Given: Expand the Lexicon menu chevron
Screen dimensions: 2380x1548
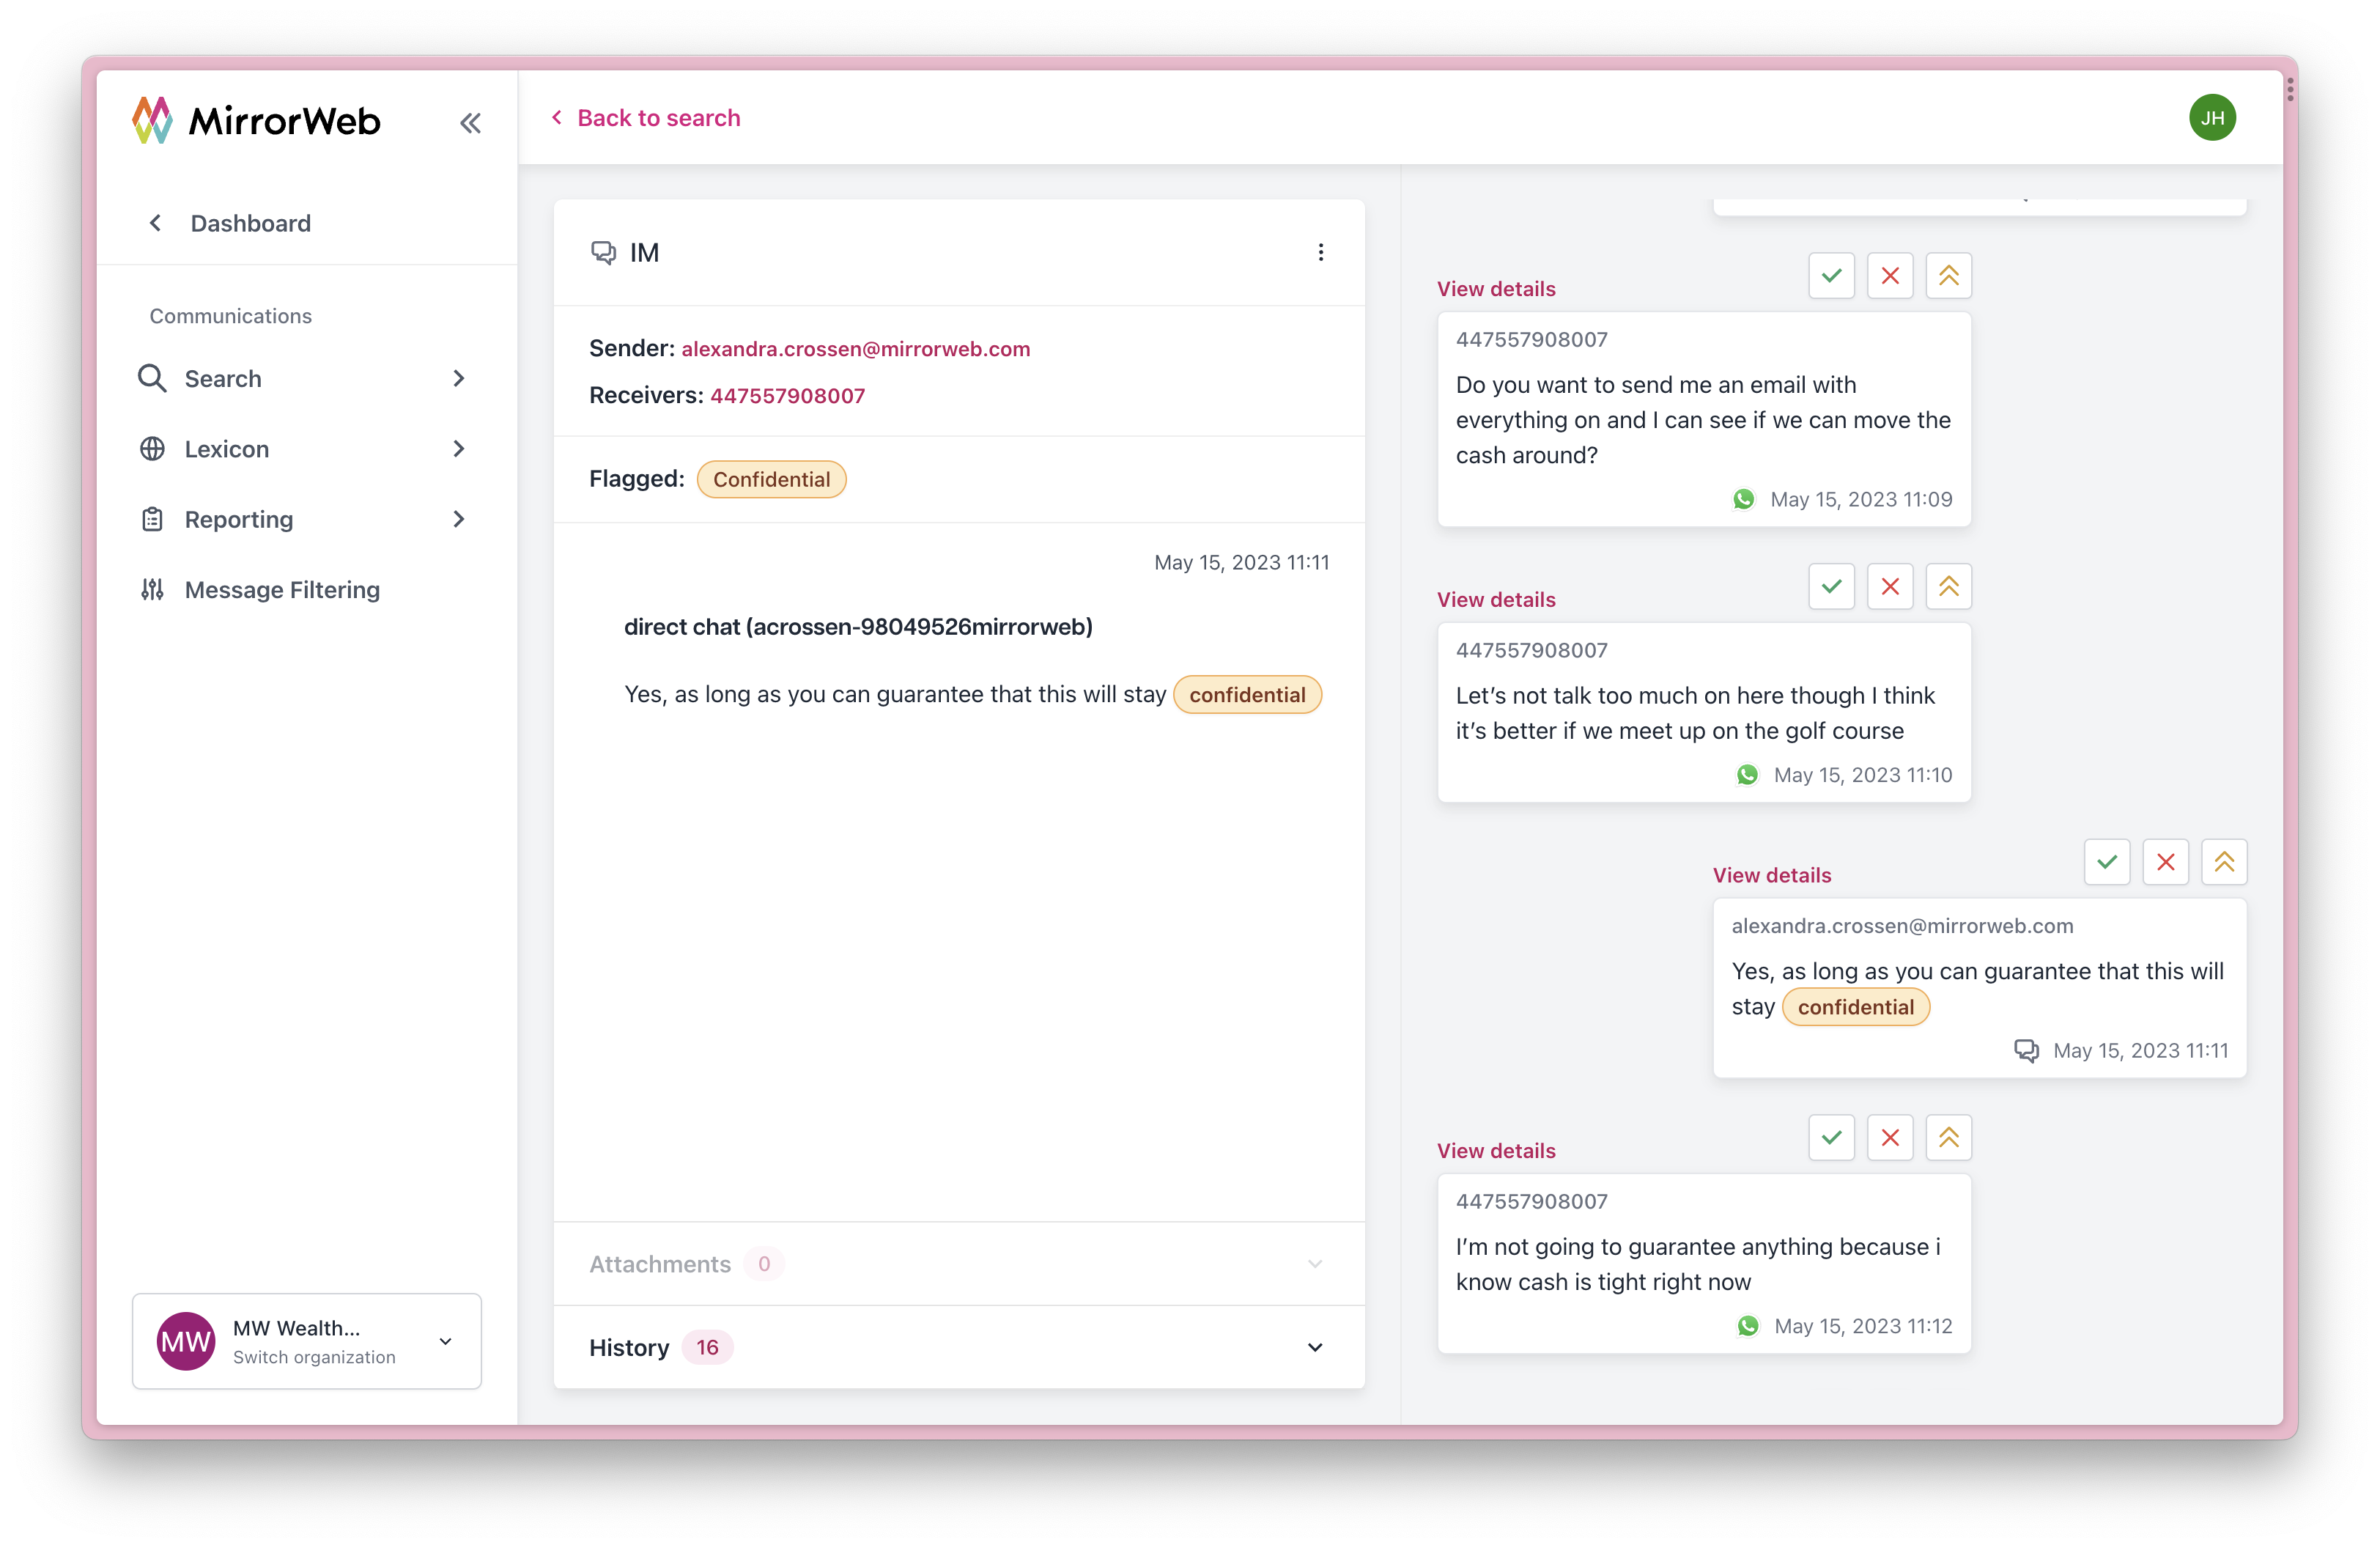Looking at the screenshot, I should click(458, 449).
